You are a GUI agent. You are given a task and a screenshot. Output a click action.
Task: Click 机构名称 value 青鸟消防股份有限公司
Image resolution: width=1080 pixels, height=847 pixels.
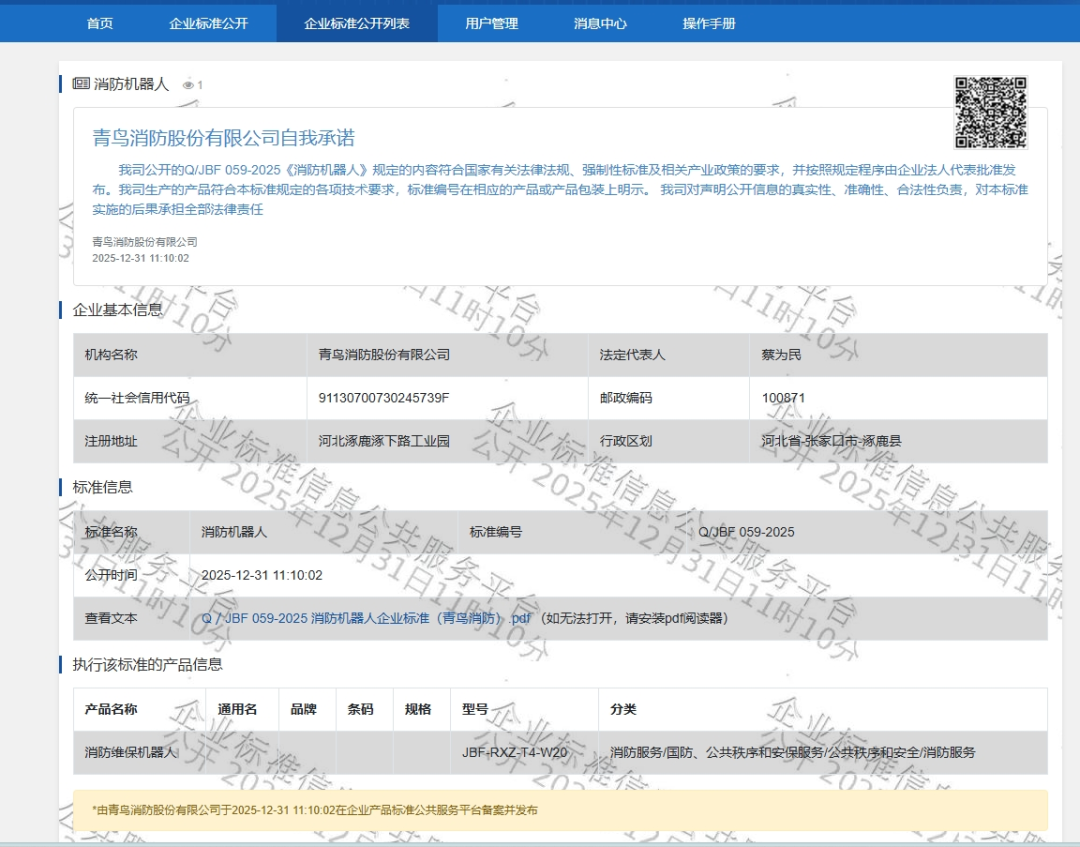pyautogui.click(x=384, y=355)
